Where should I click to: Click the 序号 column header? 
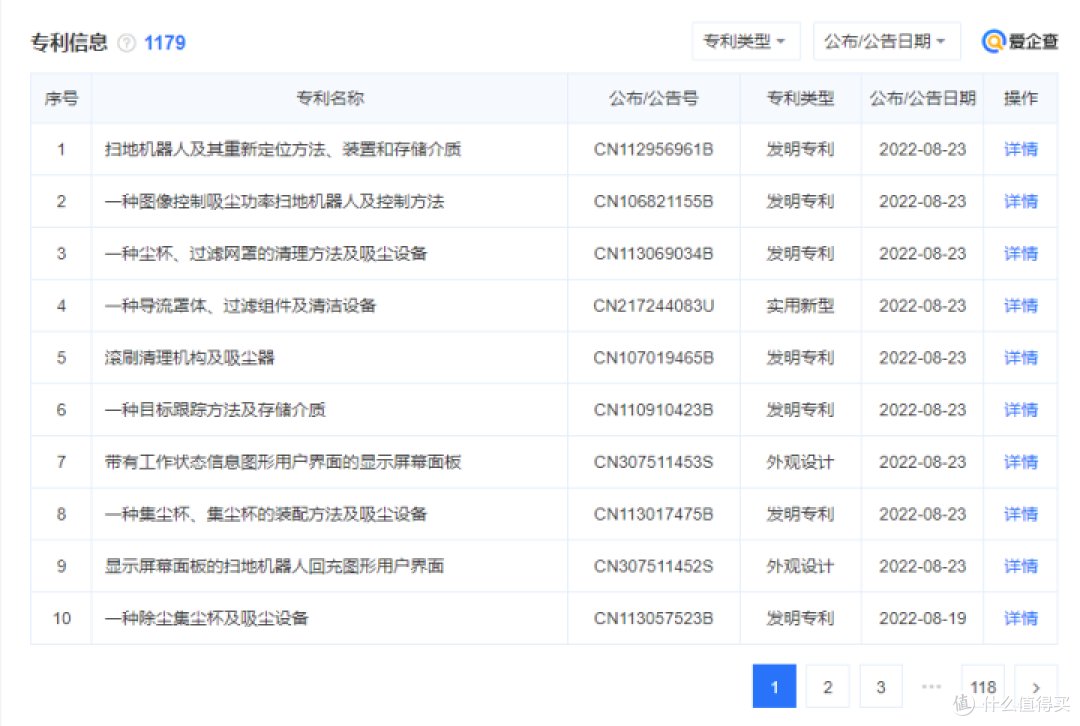click(x=61, y=98)
